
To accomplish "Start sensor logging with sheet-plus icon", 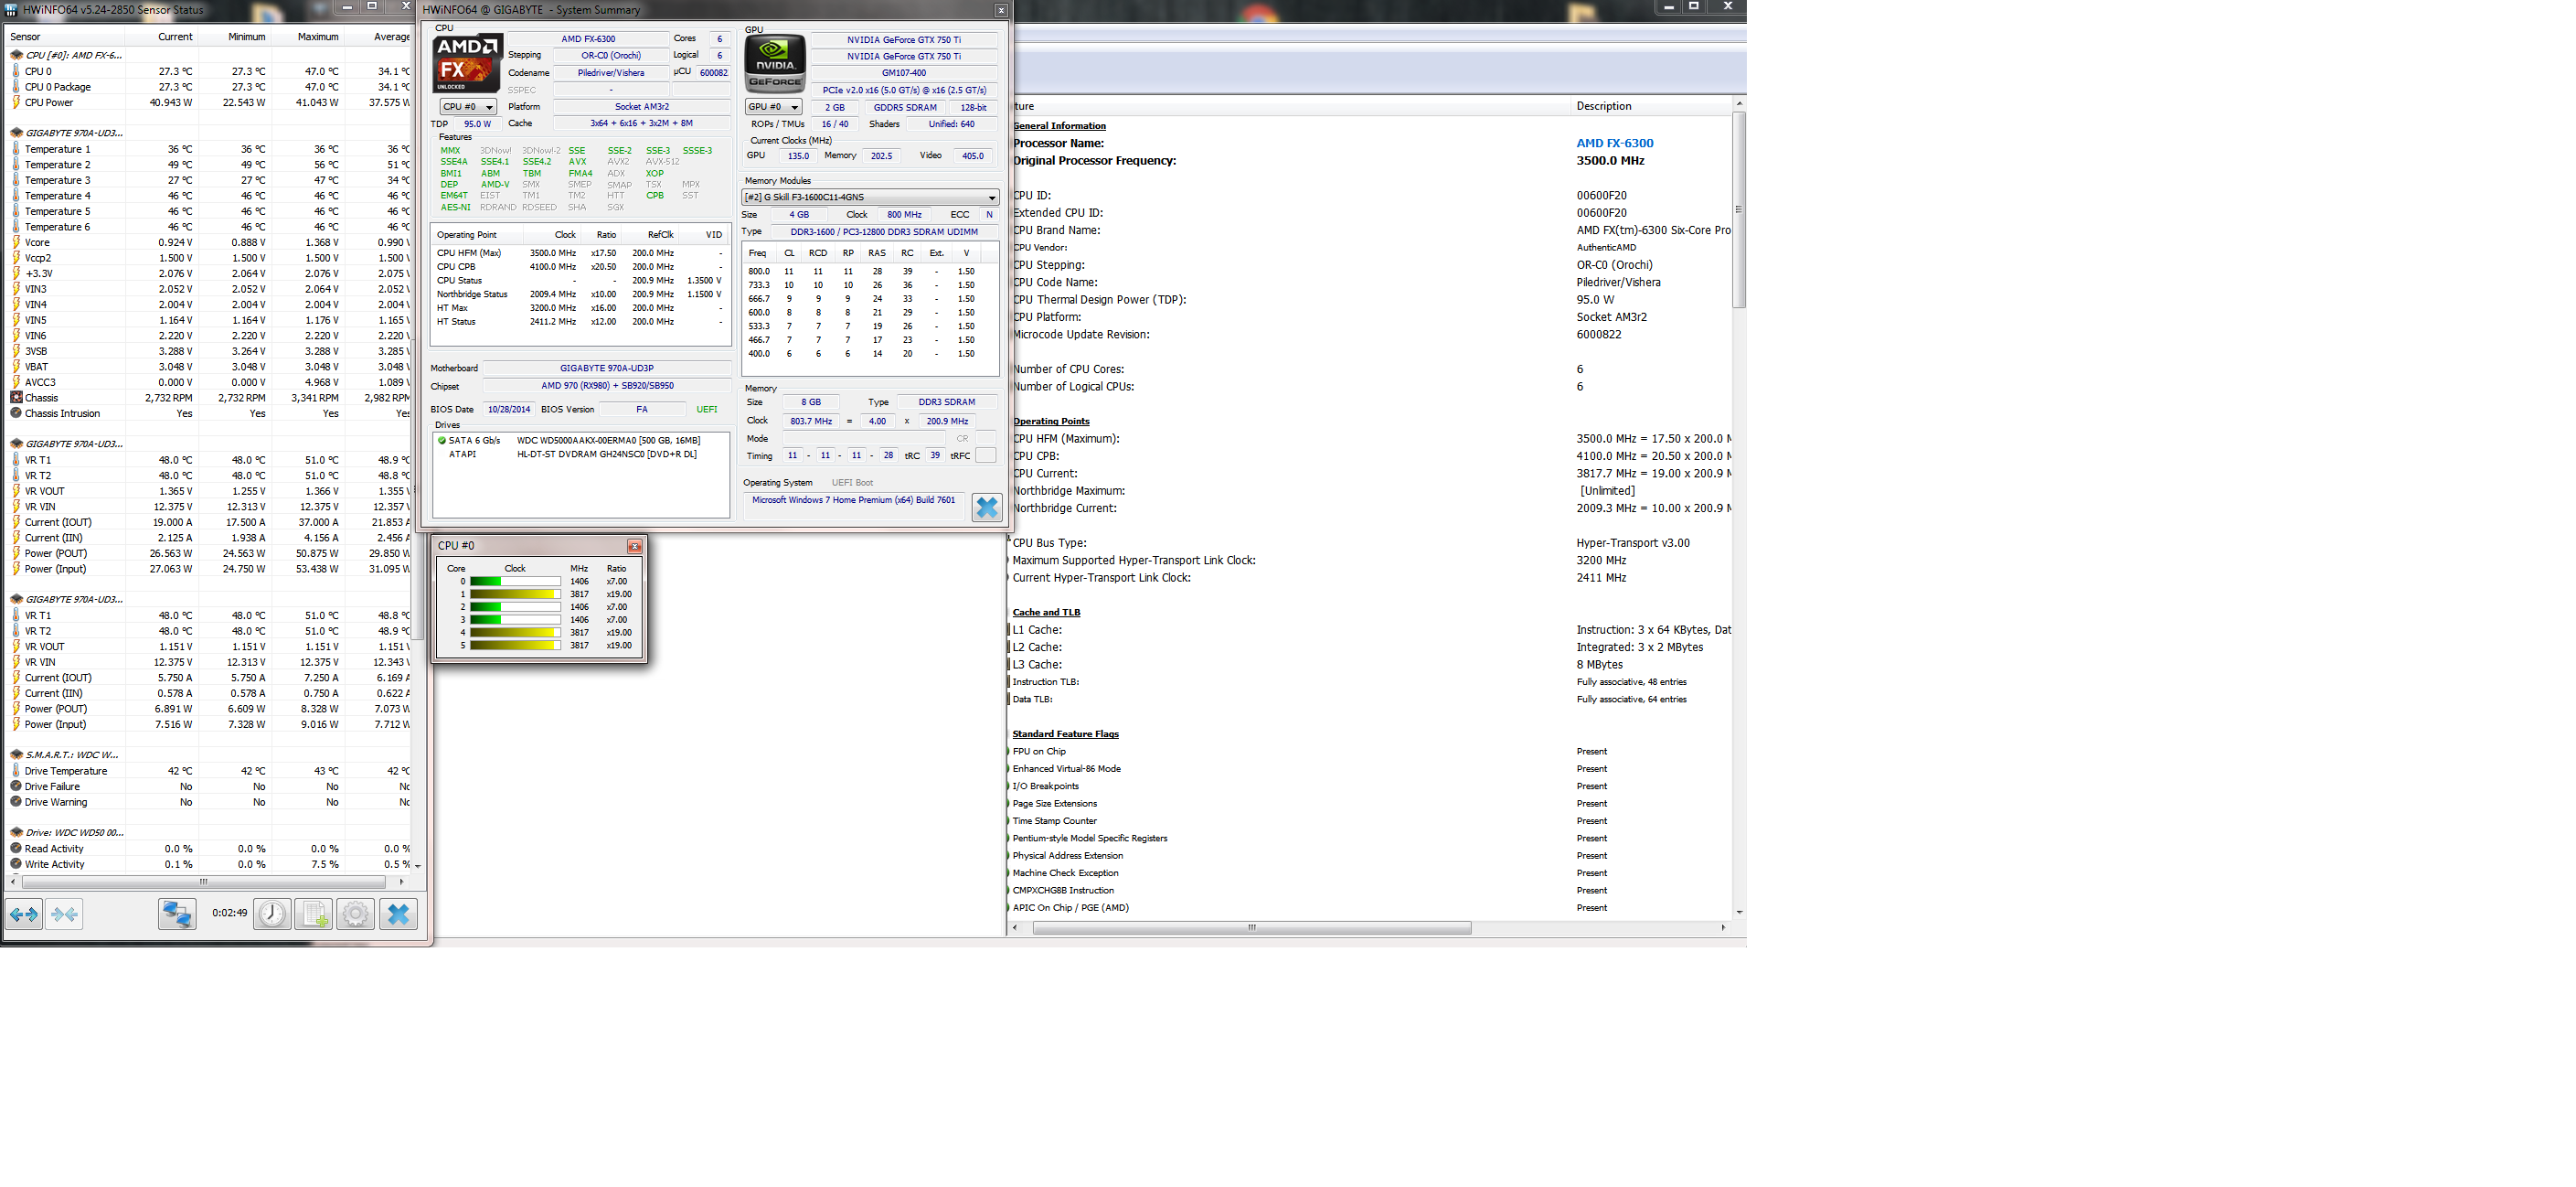I will pos(314,914).
